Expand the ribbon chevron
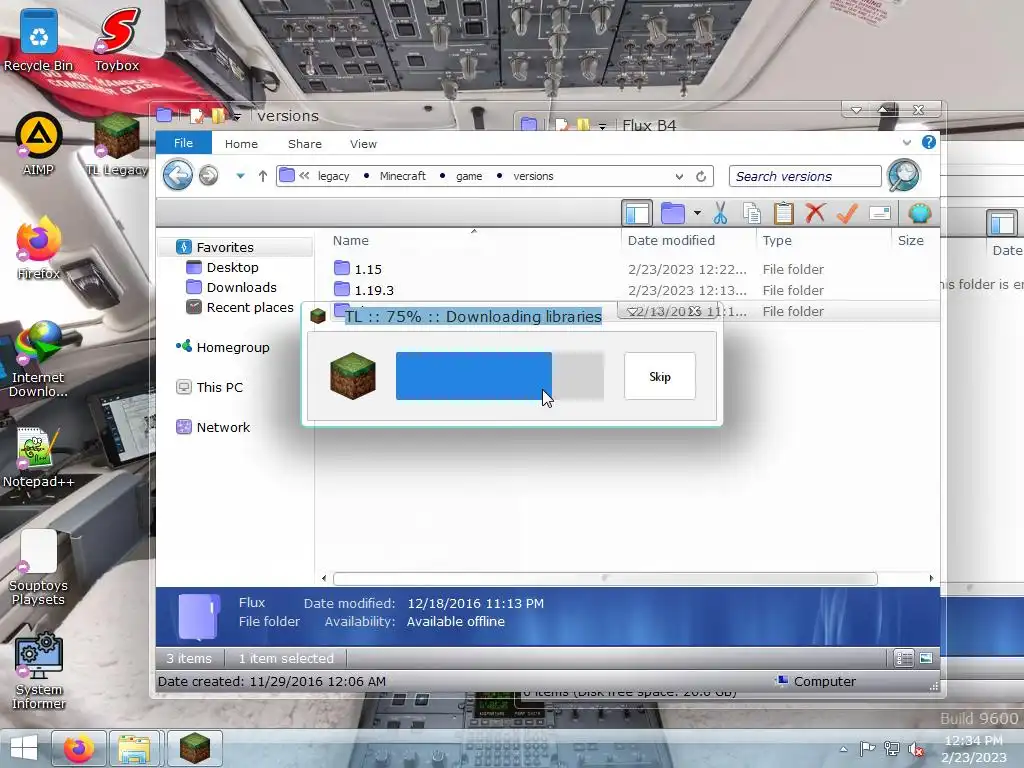 (906, 142)
